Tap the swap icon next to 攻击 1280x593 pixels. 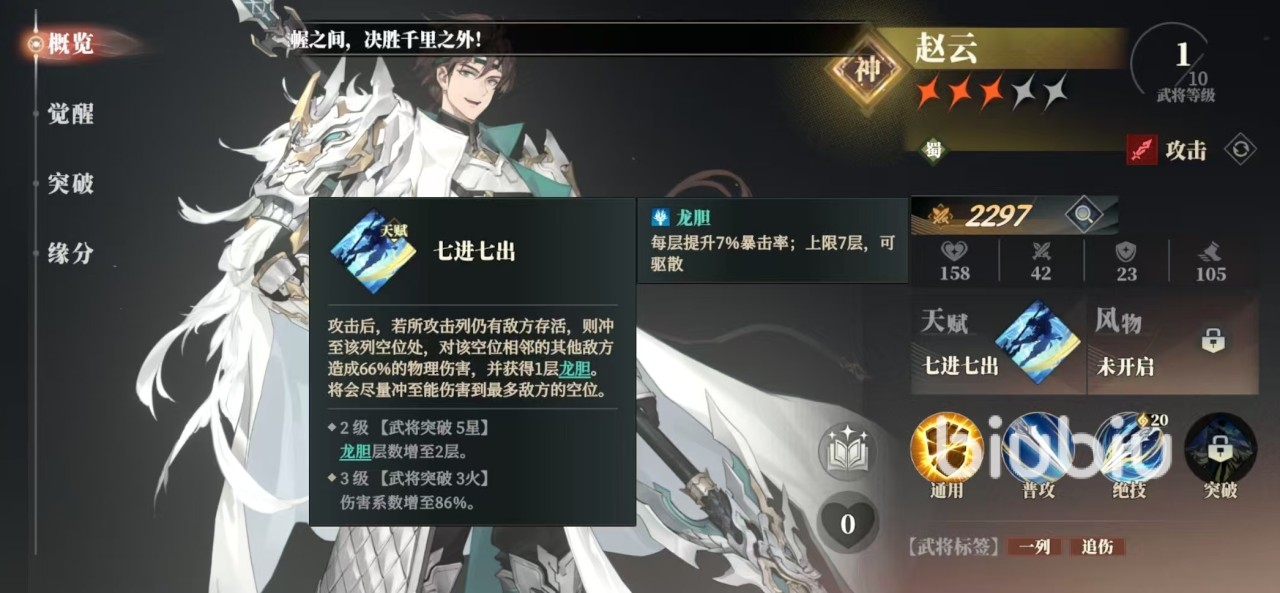1240,150
